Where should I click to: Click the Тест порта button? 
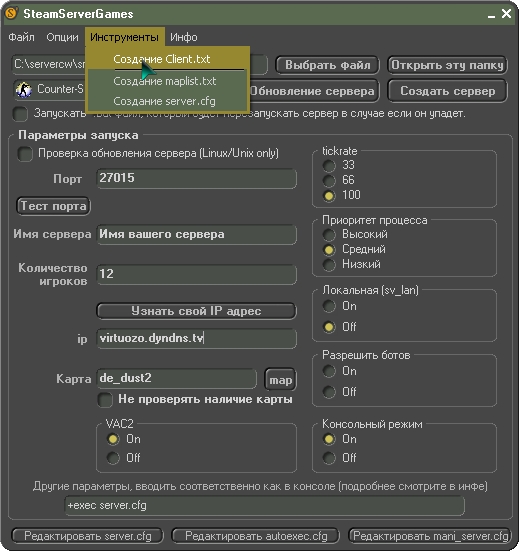(53, 206)
